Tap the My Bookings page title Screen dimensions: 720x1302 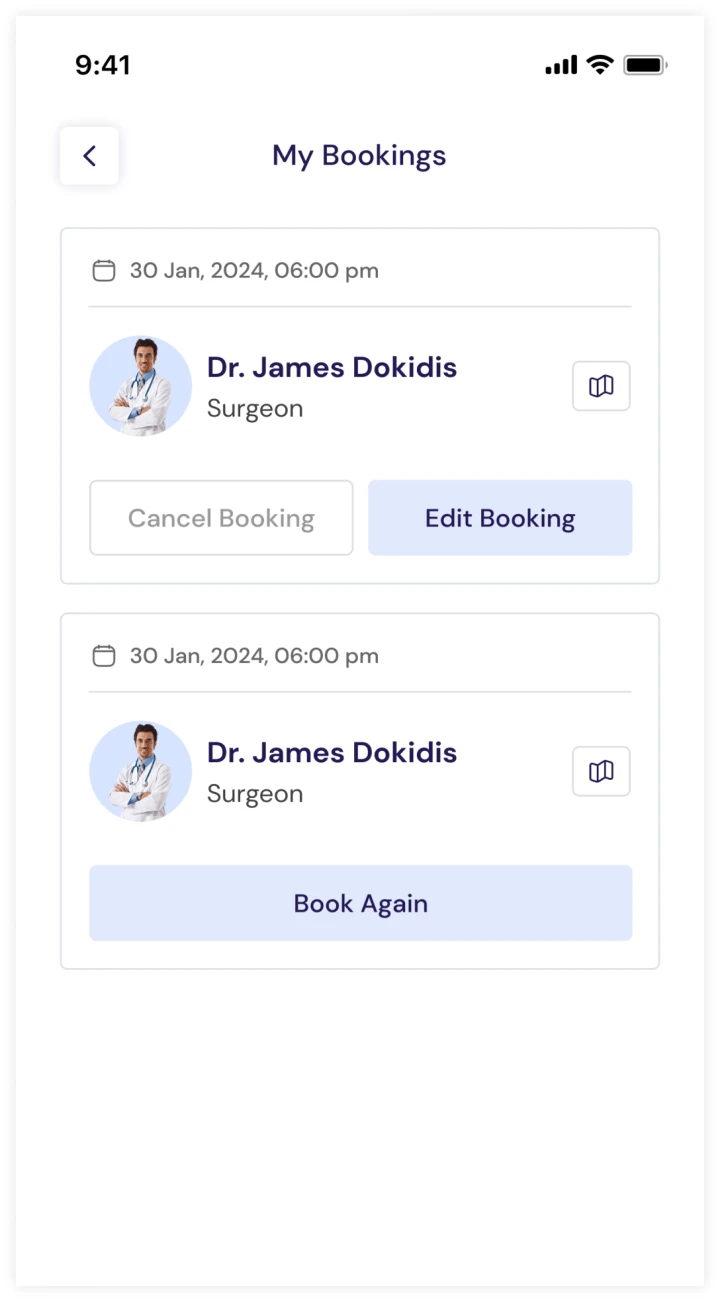coord(359,156)
